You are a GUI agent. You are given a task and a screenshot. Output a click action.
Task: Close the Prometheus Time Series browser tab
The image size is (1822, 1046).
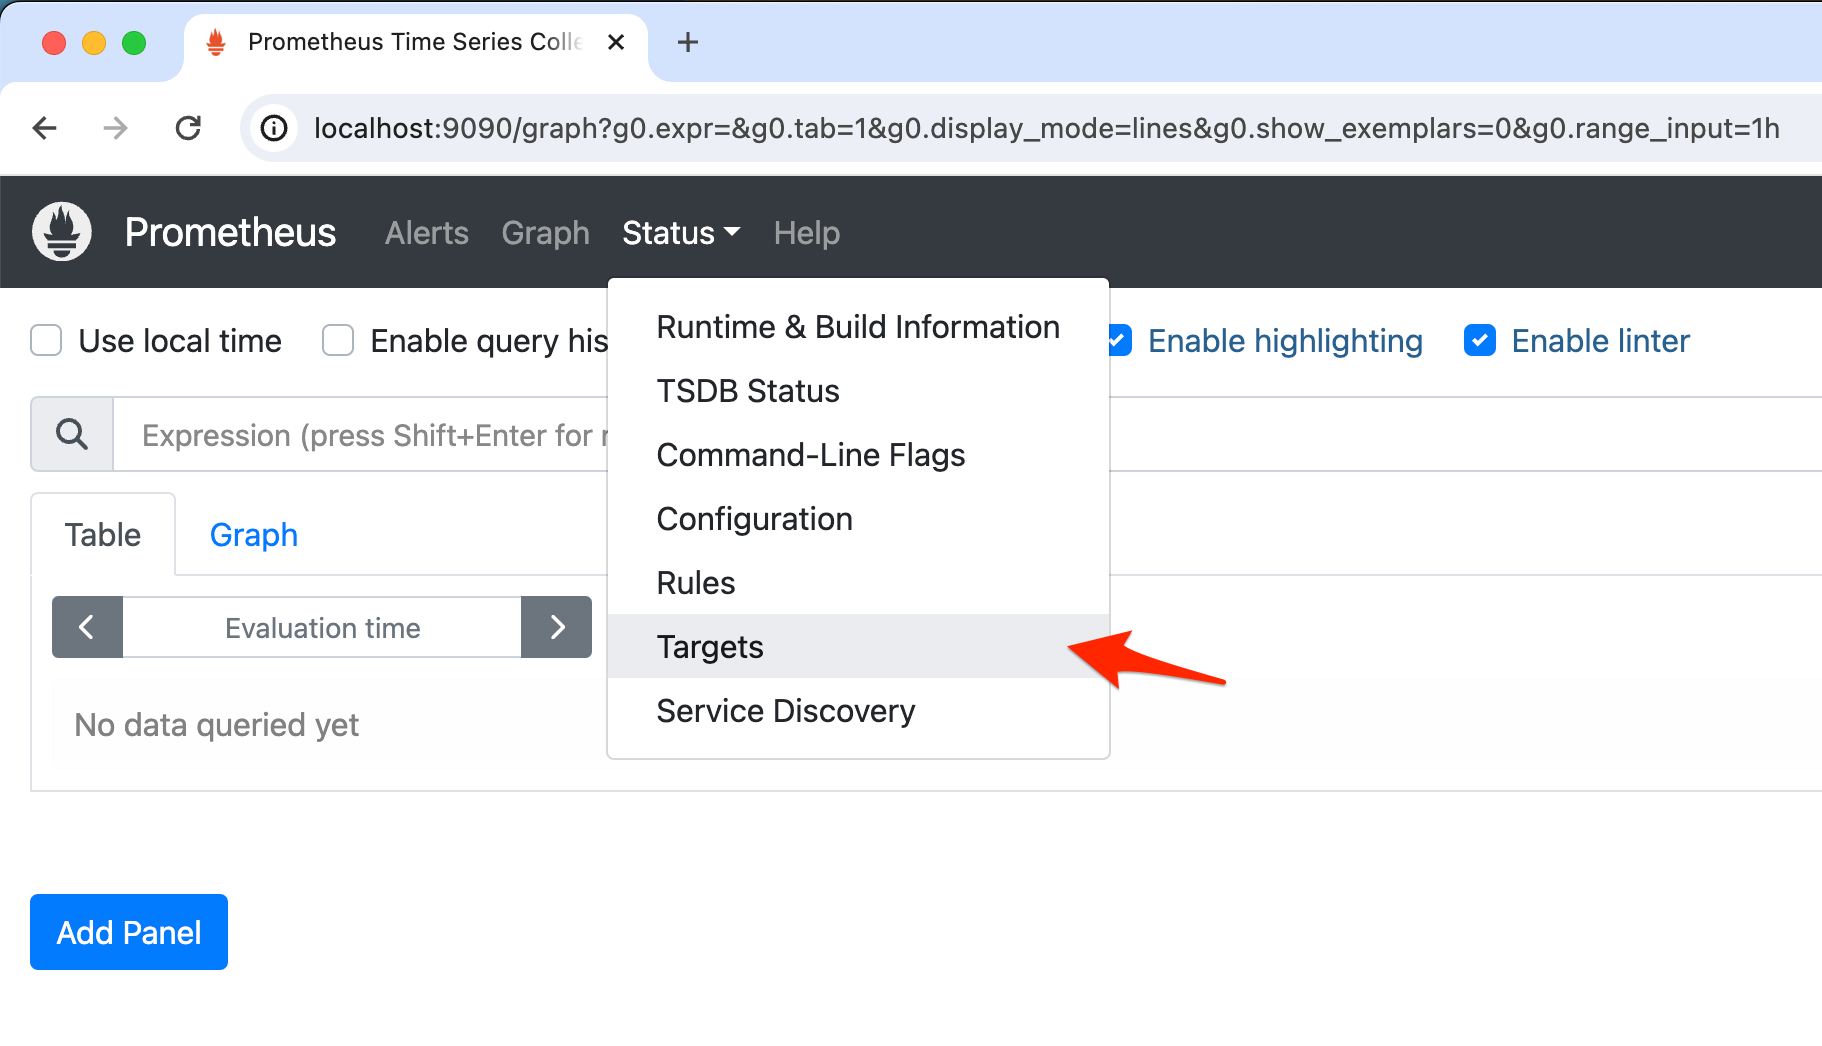pyautogui.click(x=616, y=42)
